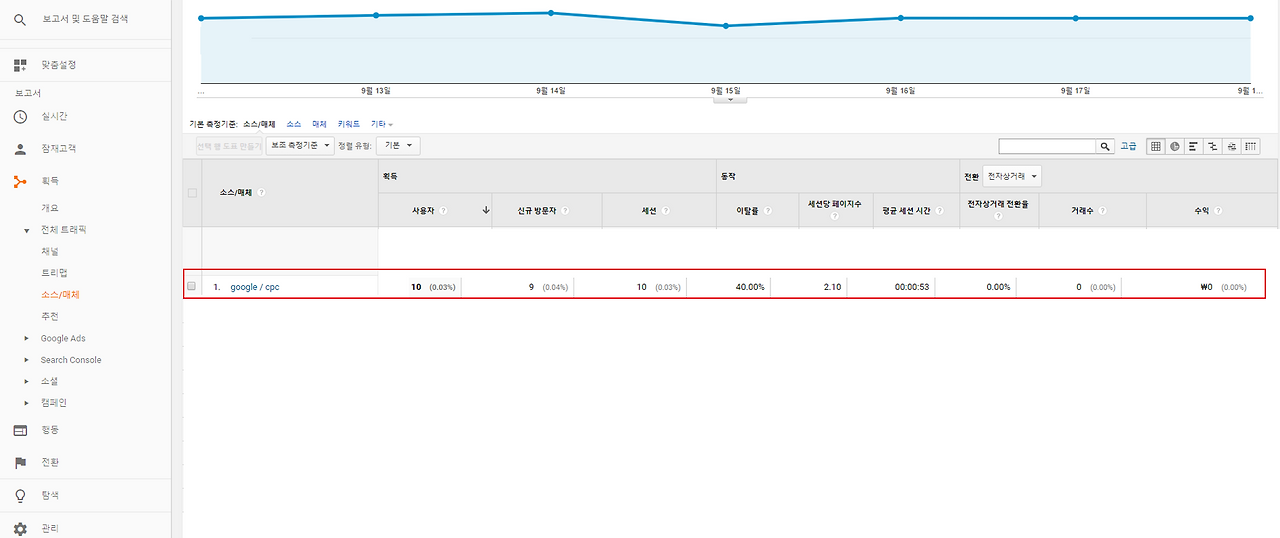Open the 획득 acquisition icon
The width and height of the screenshot is (1280, 538).
coord(20,181)
